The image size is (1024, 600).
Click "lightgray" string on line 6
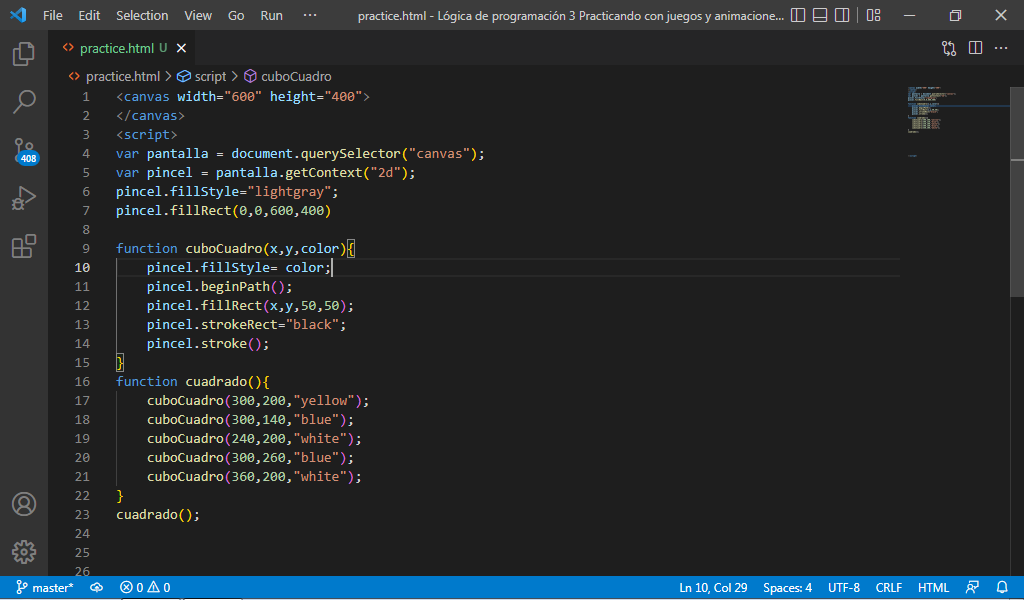point(289,192)
